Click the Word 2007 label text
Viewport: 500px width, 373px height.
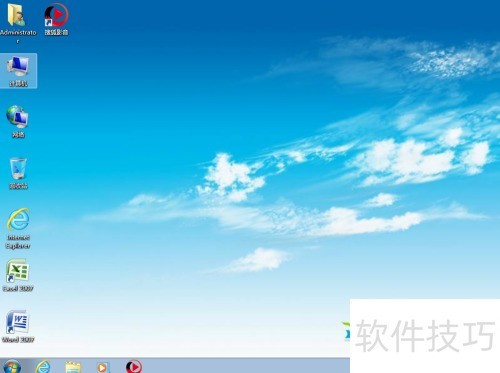[x=18, y=340]
